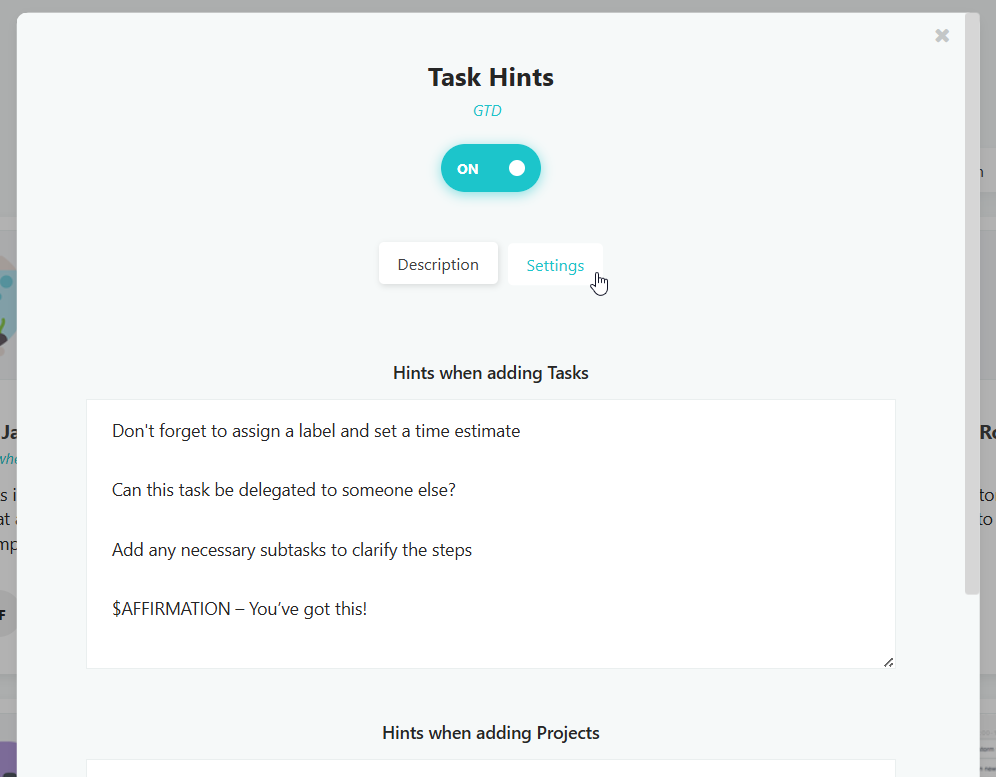Image resolution: width=996 pixels, height=777 pixels.
Task: Turn off the Task Hints ON toggle
Action: coord(491,168)
